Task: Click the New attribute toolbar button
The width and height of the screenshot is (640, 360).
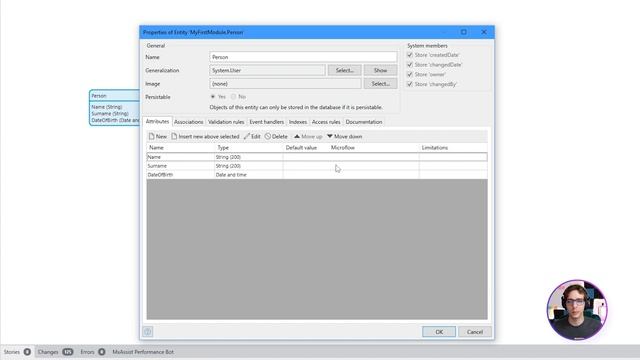Action: 158,136
